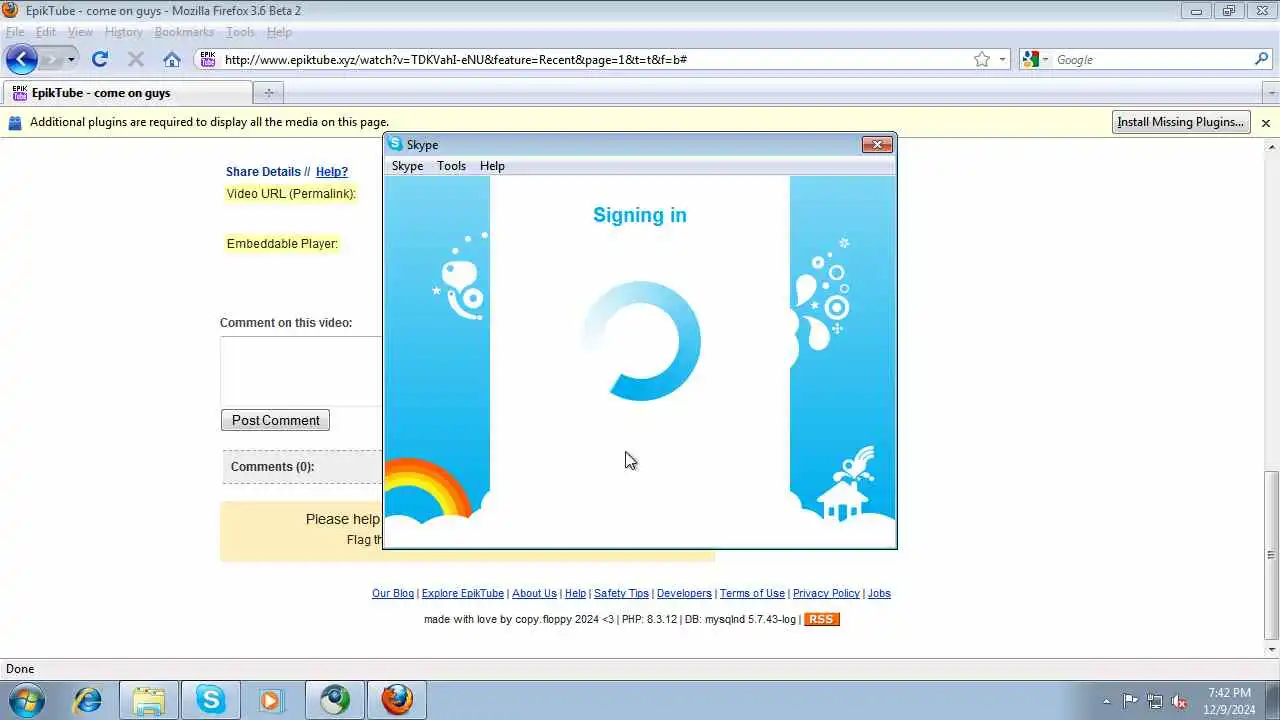Open the Windows Start menu orb

[x=26, y=700]
